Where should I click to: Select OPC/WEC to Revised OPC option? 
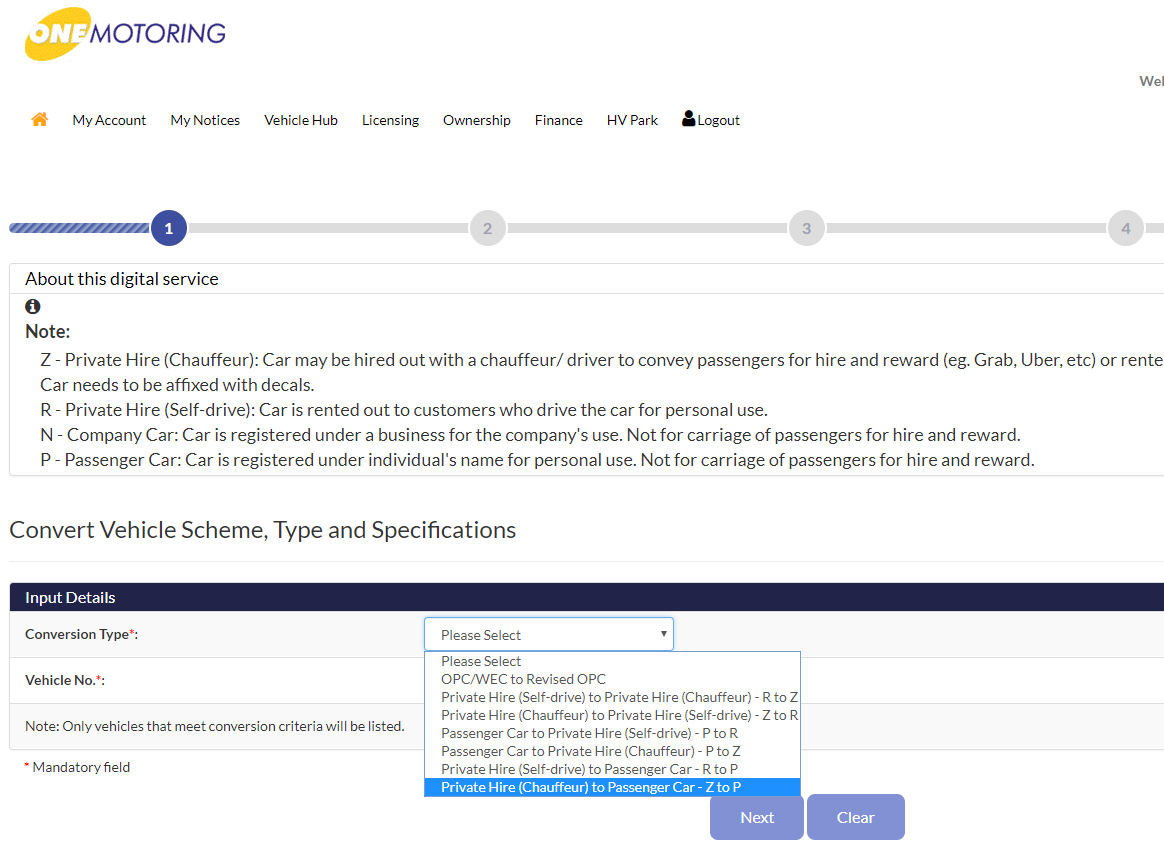point(523,679)
